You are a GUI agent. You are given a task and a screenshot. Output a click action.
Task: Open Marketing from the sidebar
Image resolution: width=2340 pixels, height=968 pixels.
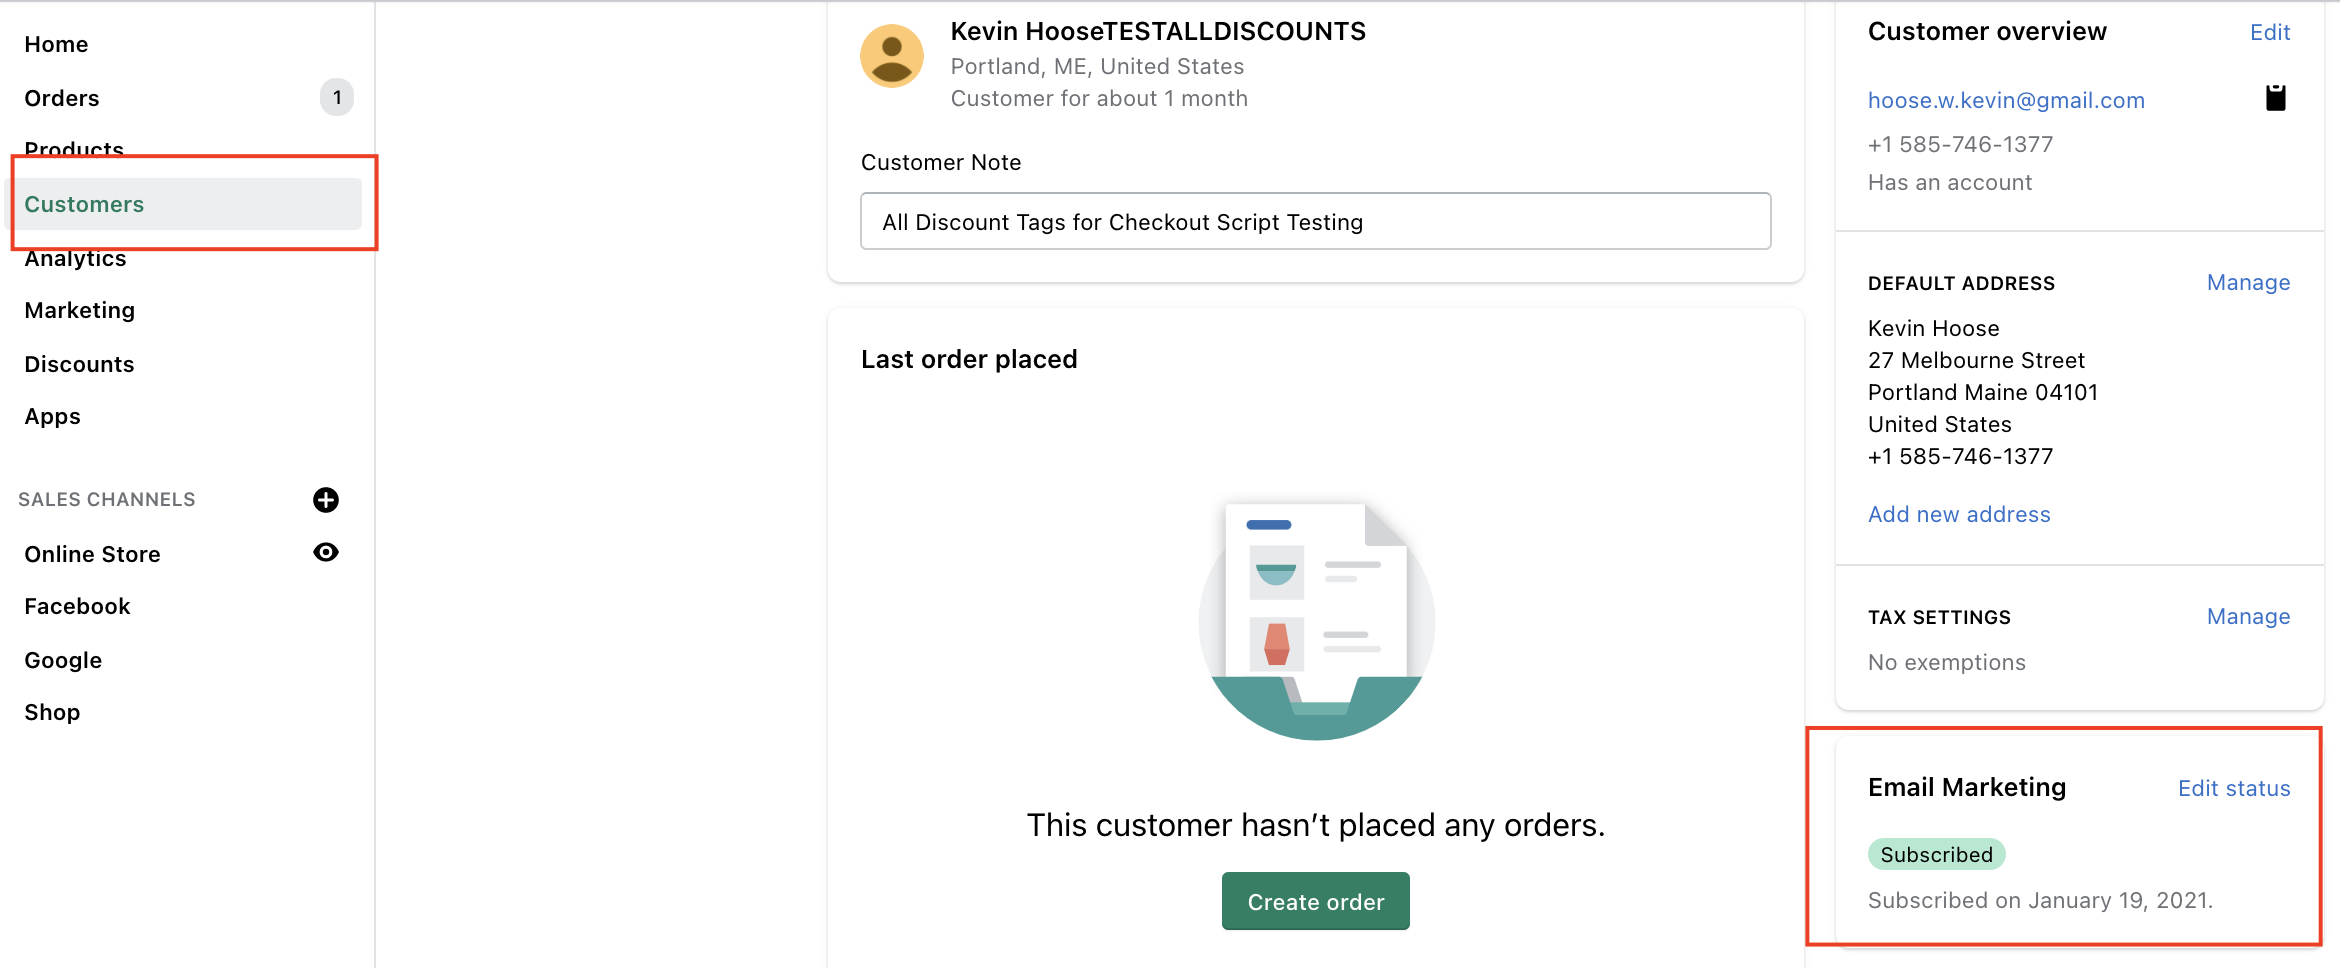[x=80, y=310]
